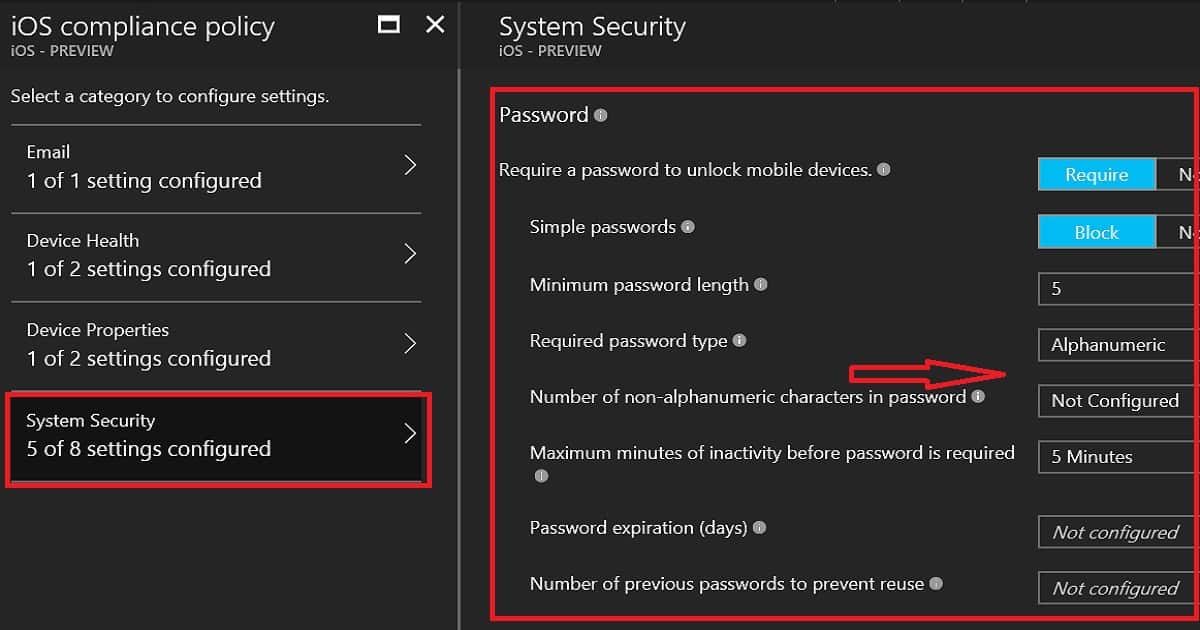Open the Required password type dropdown

pos(1119,344)
